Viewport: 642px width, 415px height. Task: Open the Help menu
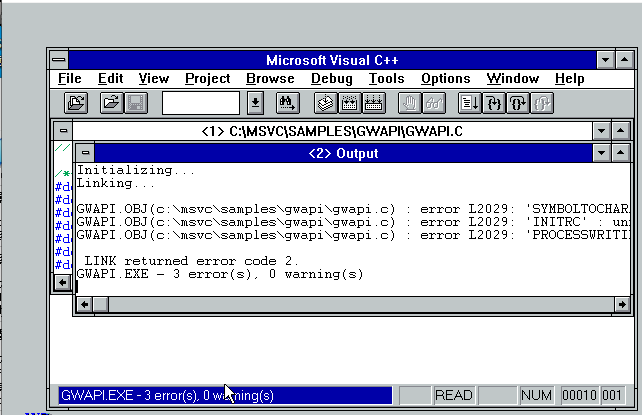(570, 79)
